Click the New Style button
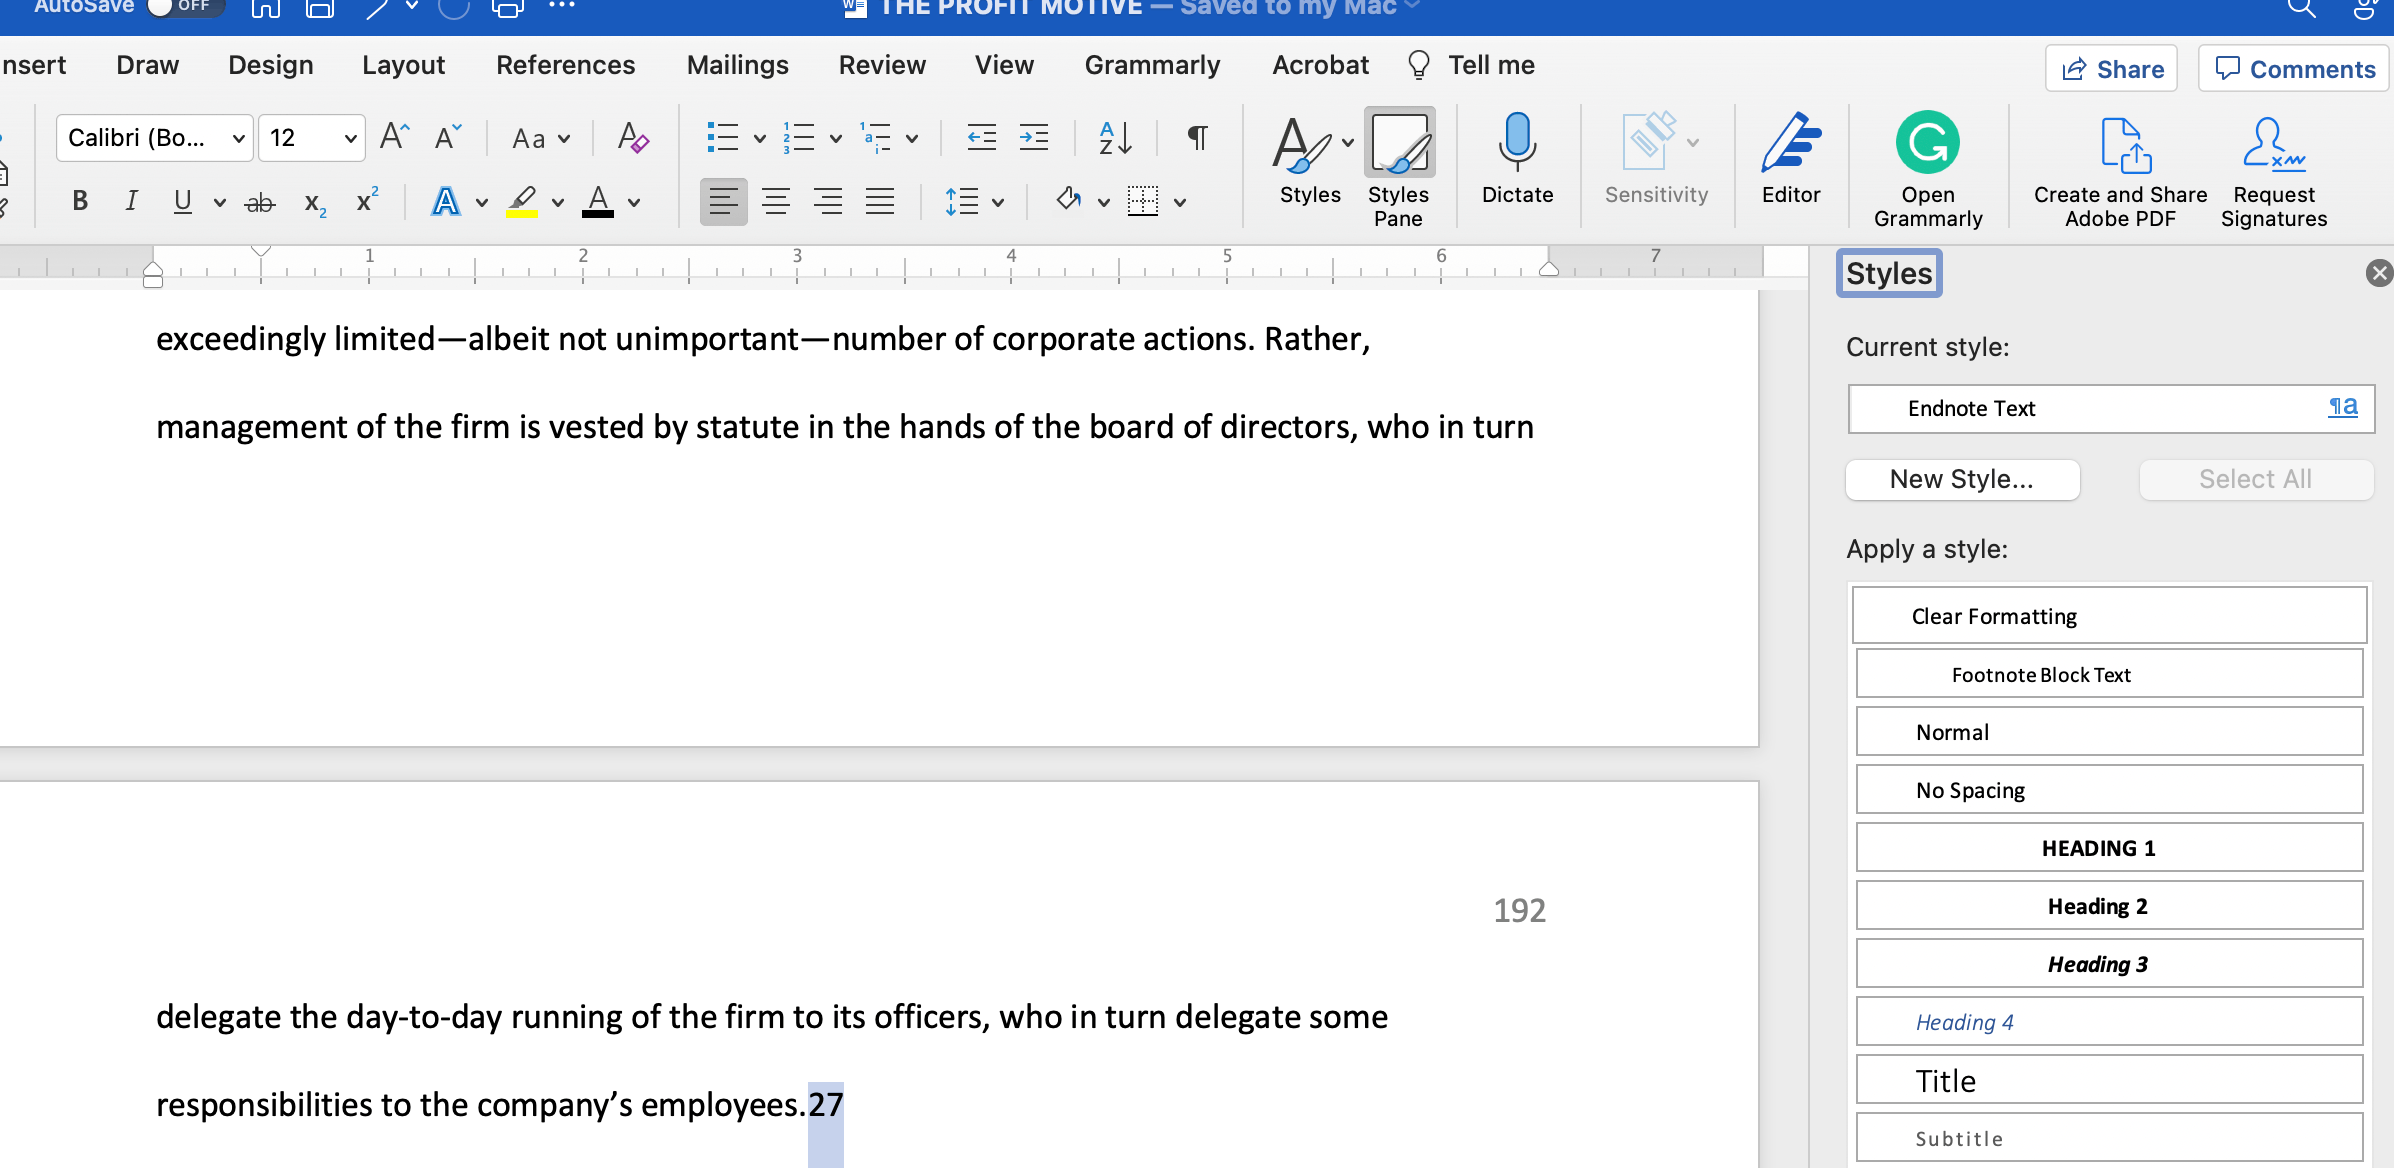The image size is (2394, 1168). (1962, 479)
